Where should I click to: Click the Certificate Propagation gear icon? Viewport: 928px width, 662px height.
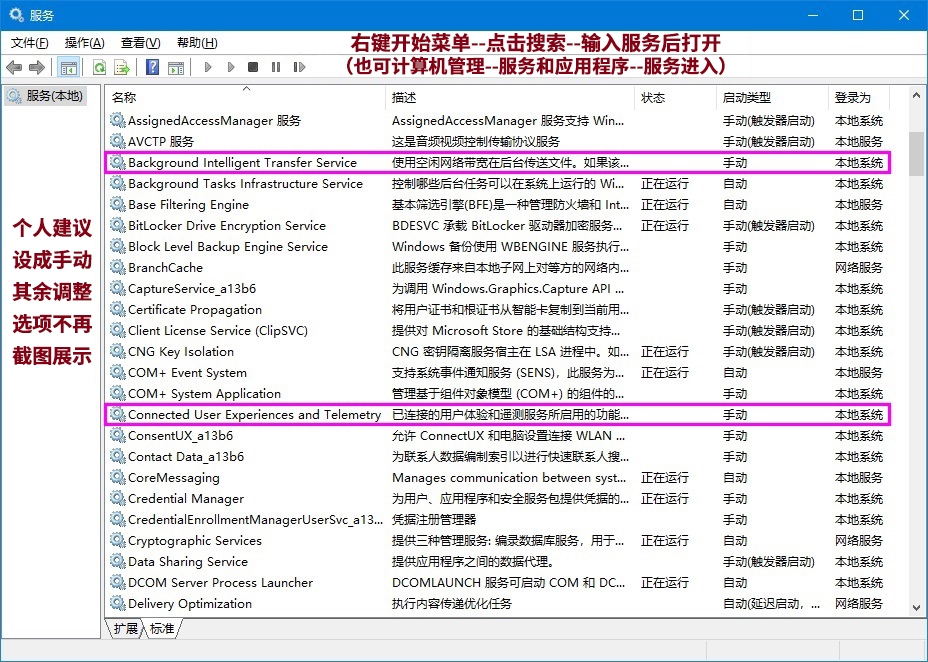(x=118, y=309)
